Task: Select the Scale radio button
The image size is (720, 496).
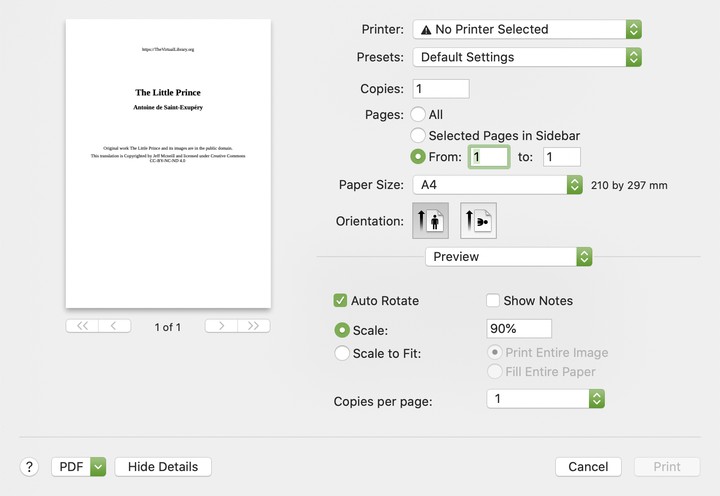Action: click(342, 330)
